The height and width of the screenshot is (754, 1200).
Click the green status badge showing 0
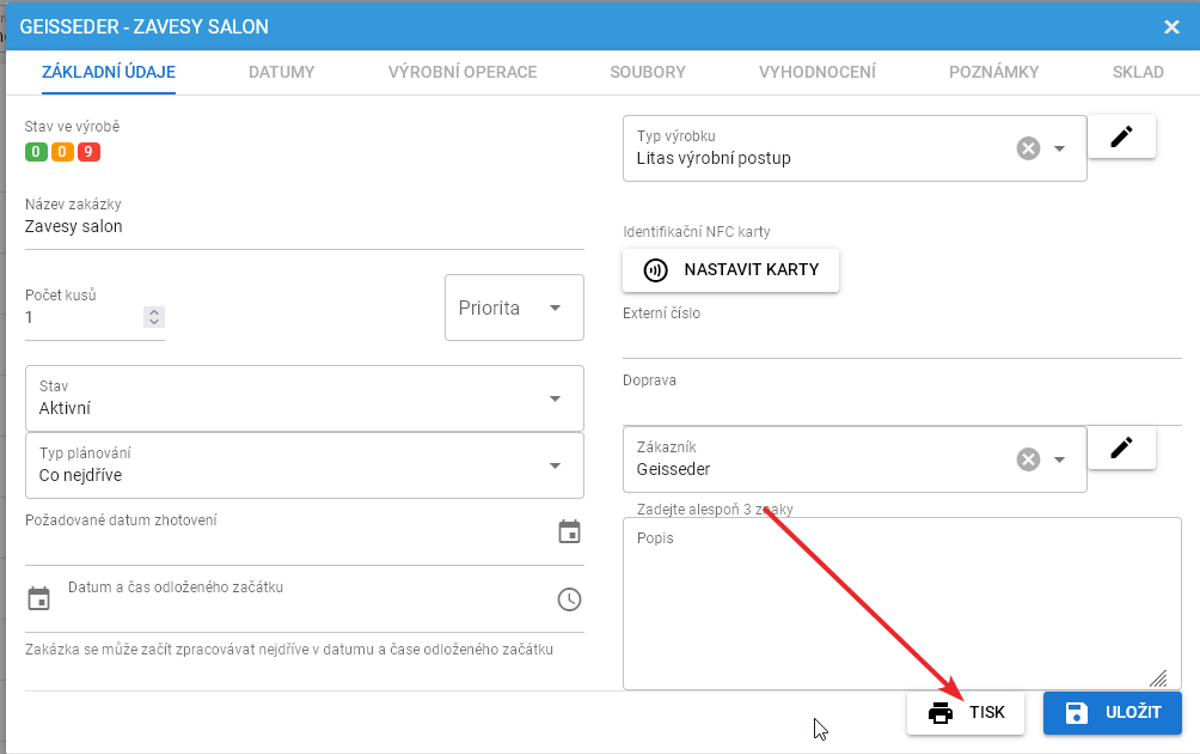tap(36, 152)
